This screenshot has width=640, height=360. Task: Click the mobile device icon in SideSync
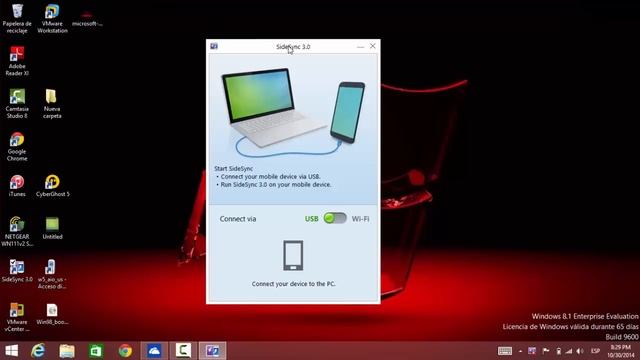click(293, 256)
